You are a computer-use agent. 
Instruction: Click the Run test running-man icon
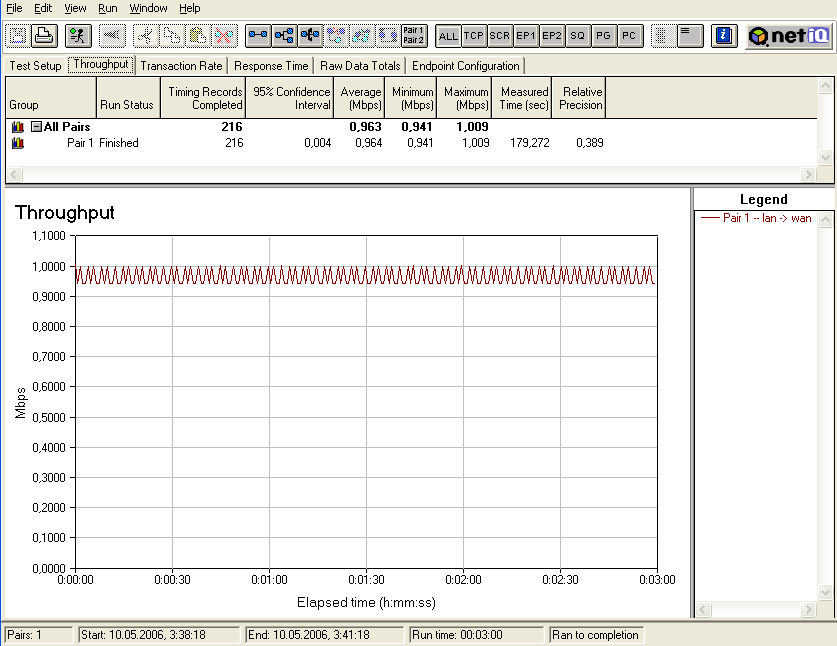78,36
